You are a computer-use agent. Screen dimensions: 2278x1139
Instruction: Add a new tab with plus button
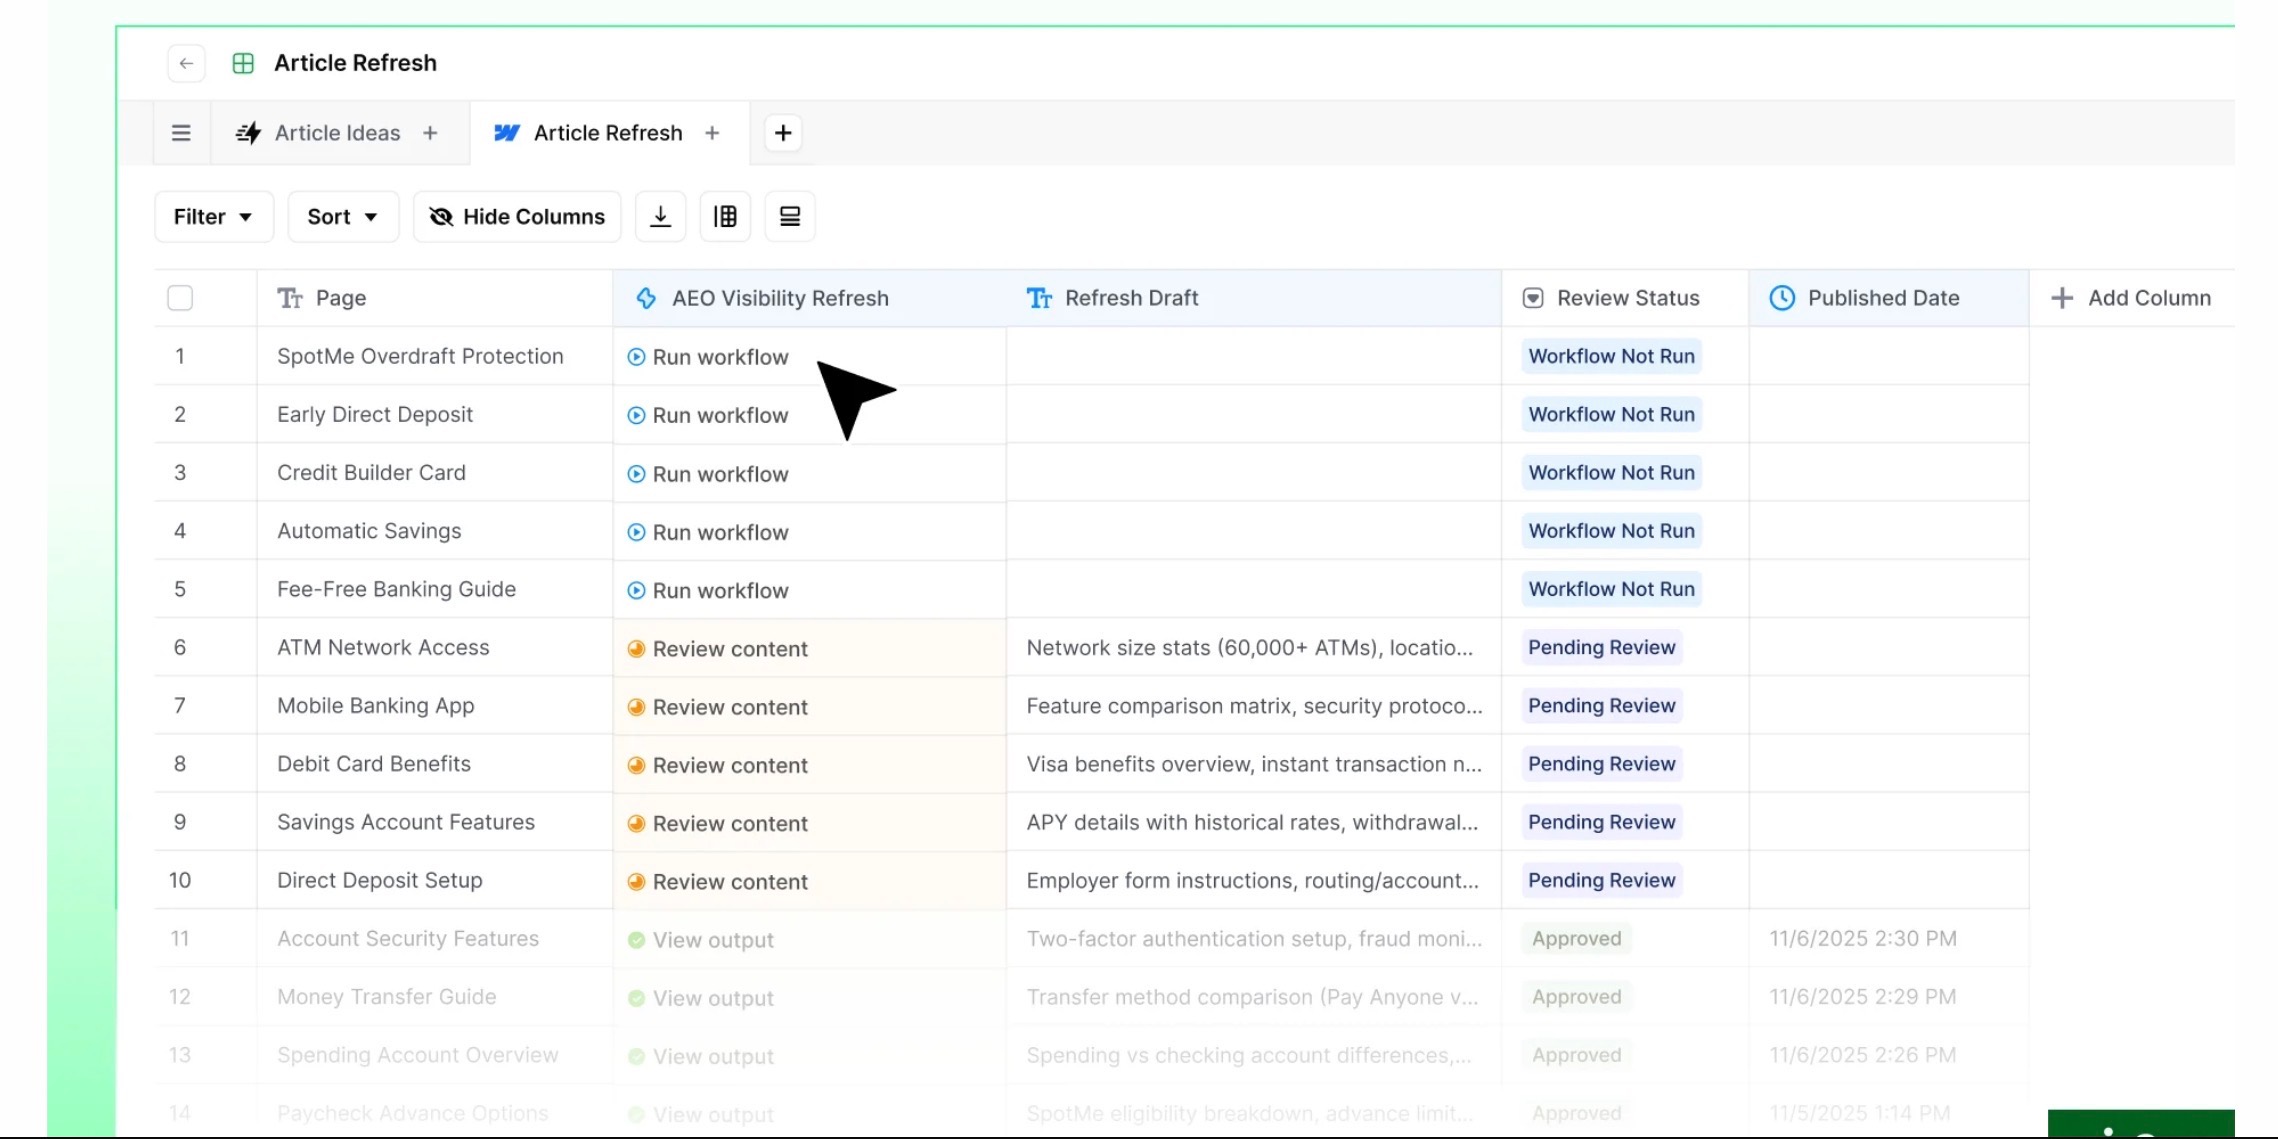pyautogui.click(x=783, y=133)
